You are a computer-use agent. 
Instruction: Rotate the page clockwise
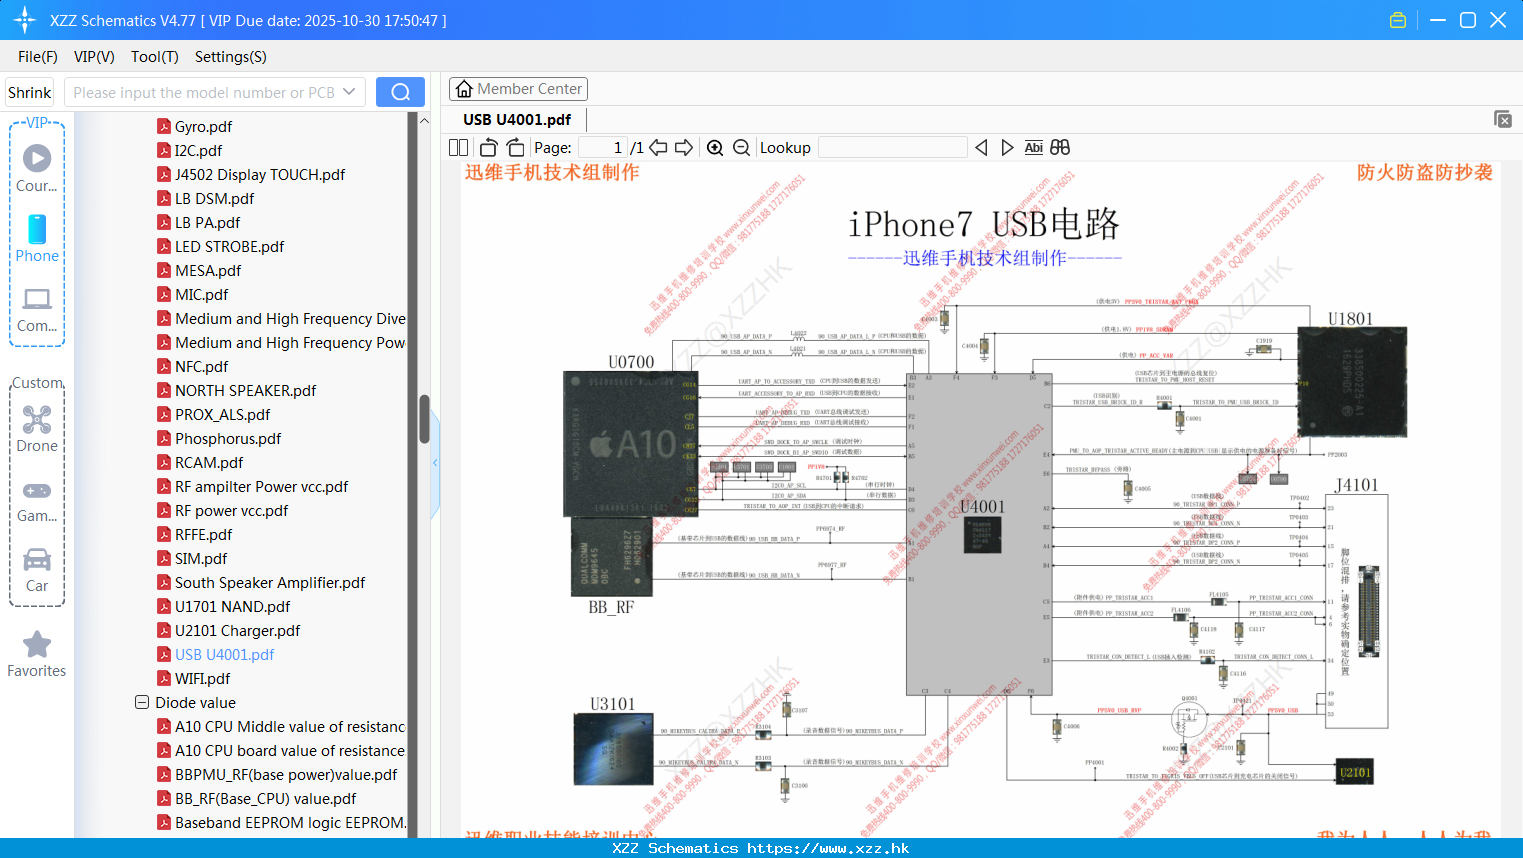515,147
